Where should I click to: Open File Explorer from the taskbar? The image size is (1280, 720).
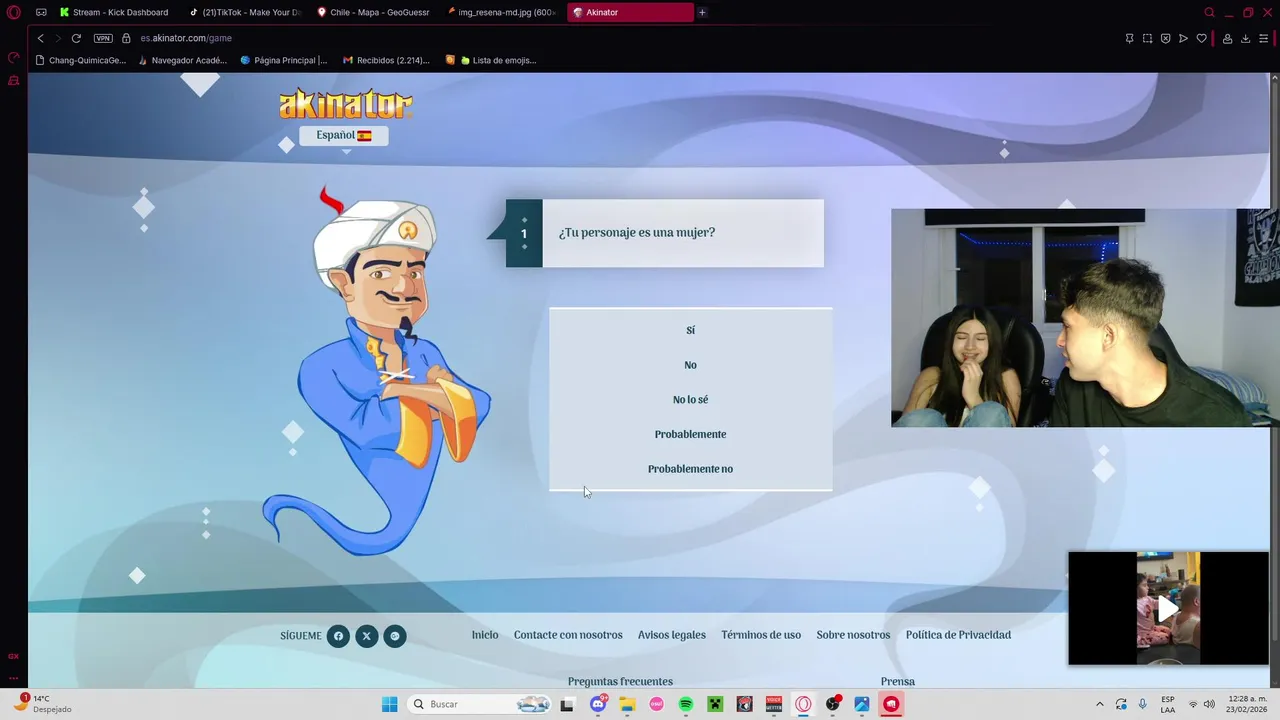[627, 704]
